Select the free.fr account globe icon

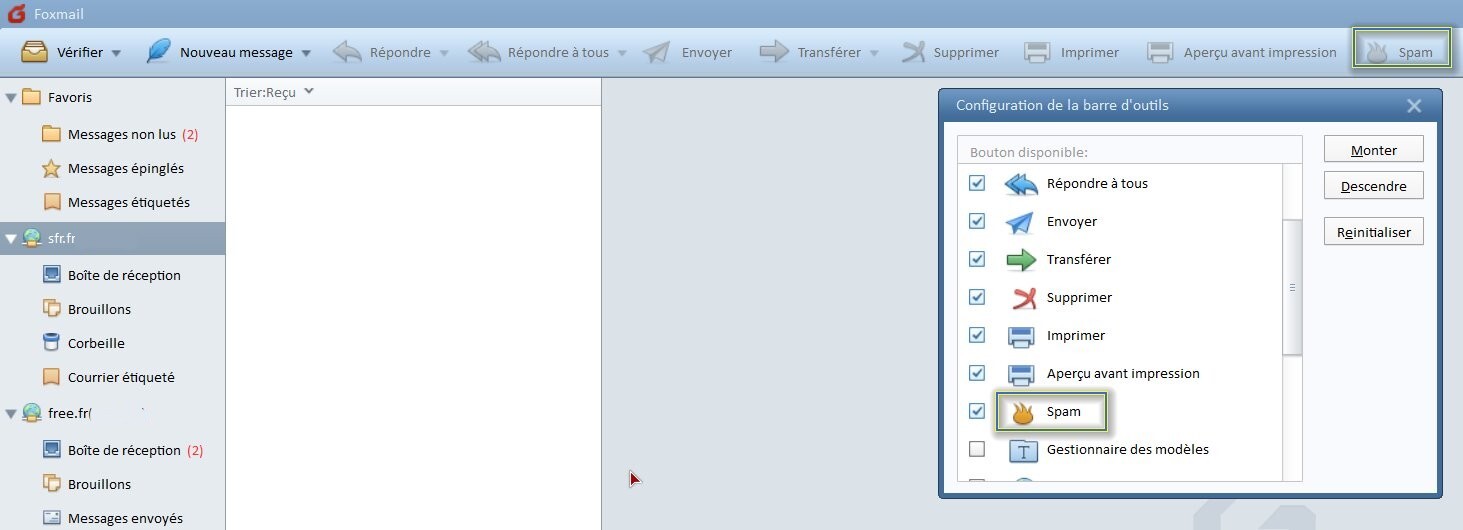tap(31, 412)
